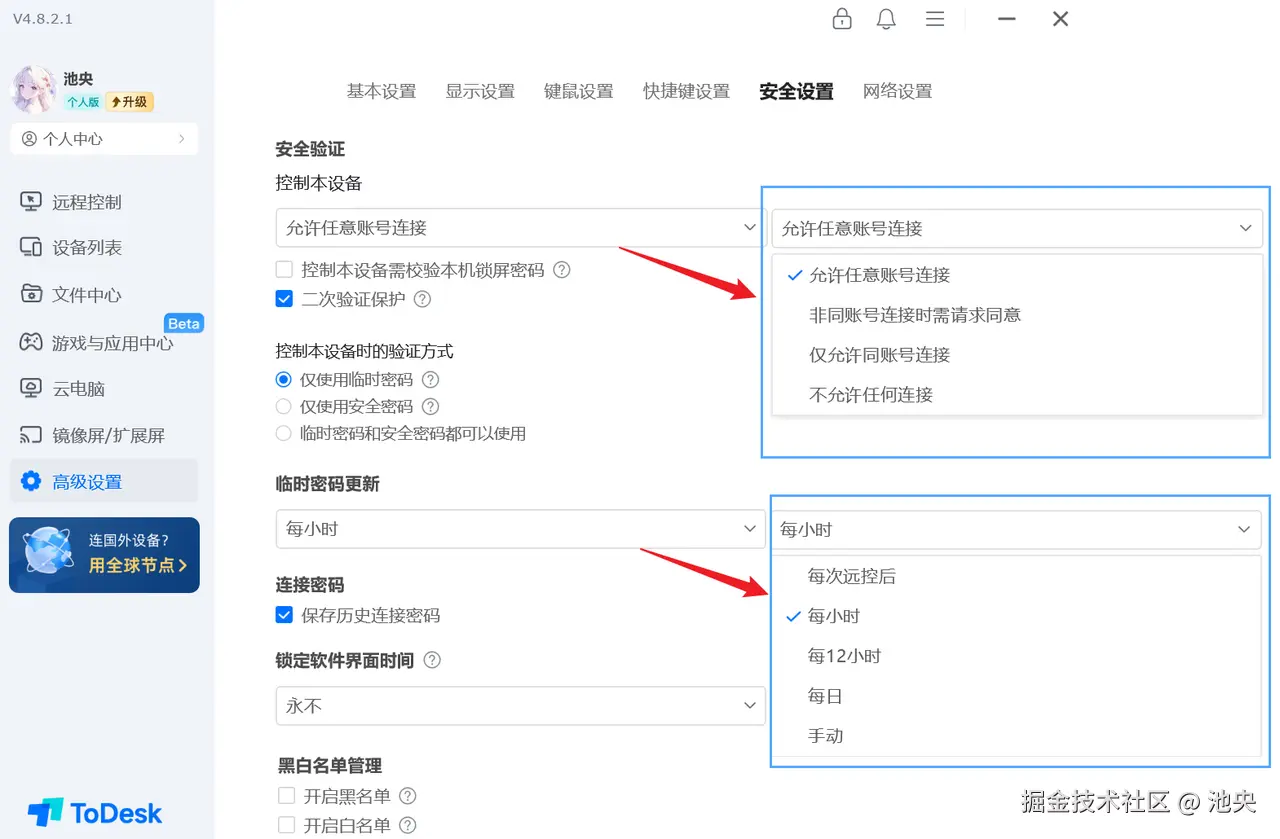Select the 仅使用安全密码 radio button
Screen dimensions: 1280x839
283,406
